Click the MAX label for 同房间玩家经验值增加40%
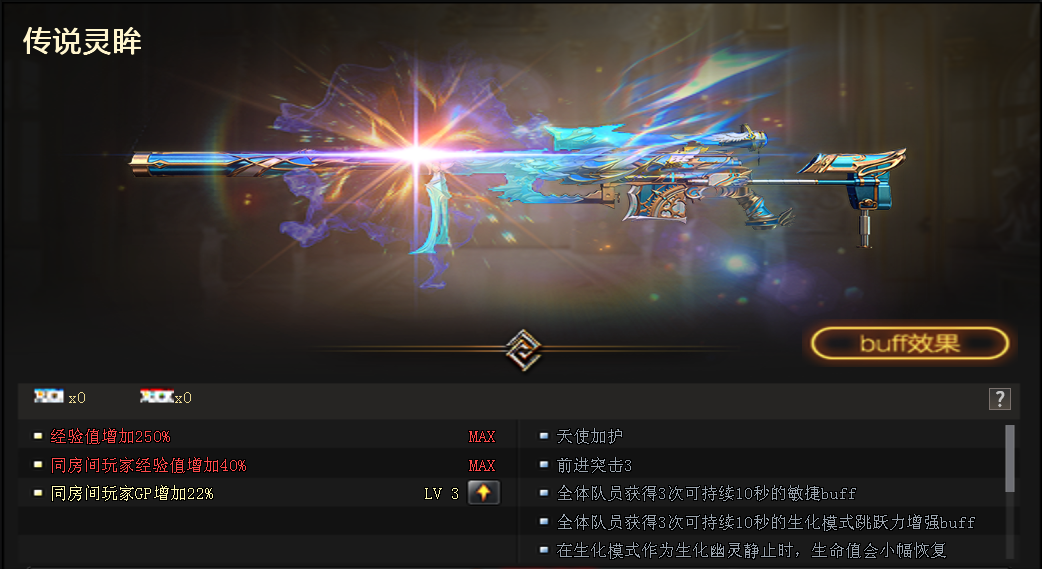Image resolution: width=1042 pixels, height=569 pixels. point(482,465)
